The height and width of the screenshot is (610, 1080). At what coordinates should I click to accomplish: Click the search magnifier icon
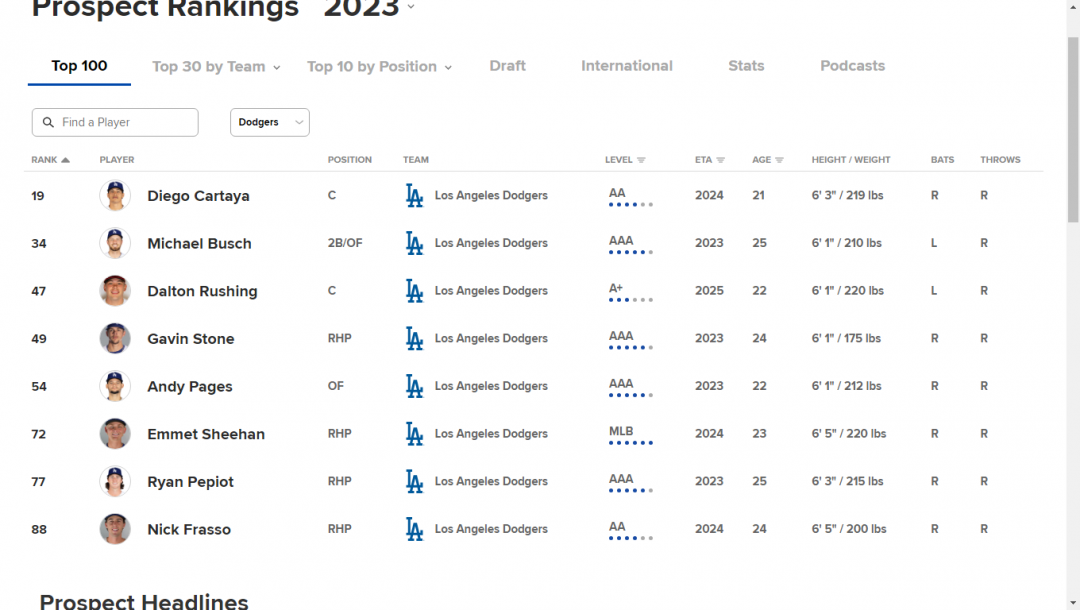(48, 123)
